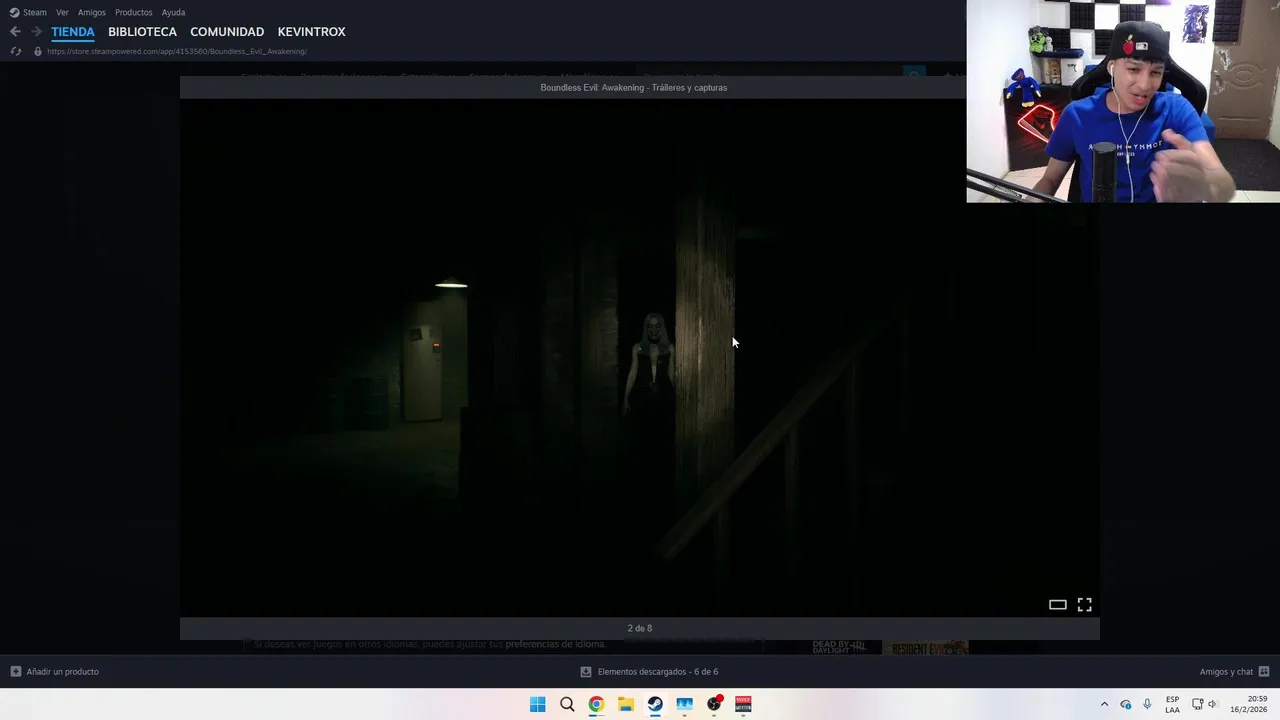Click the downloads icon in the bottom bar

point(586,672)
